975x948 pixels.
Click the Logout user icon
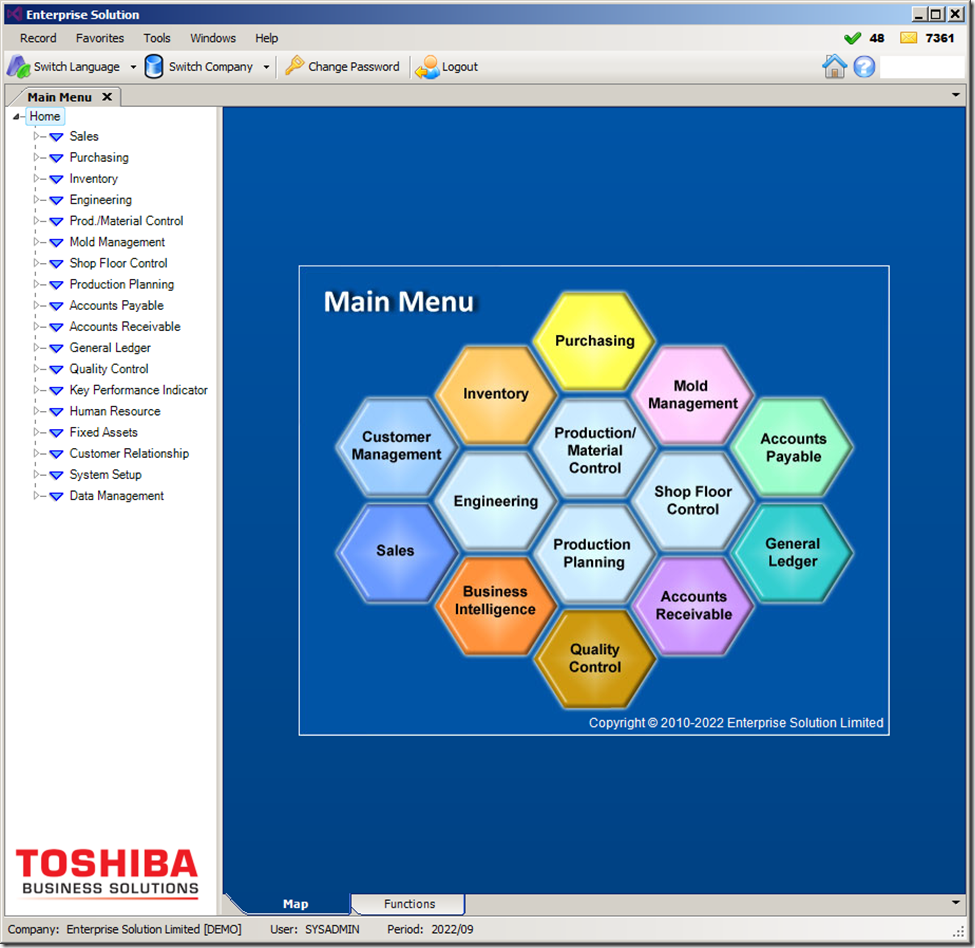(428, 67)
